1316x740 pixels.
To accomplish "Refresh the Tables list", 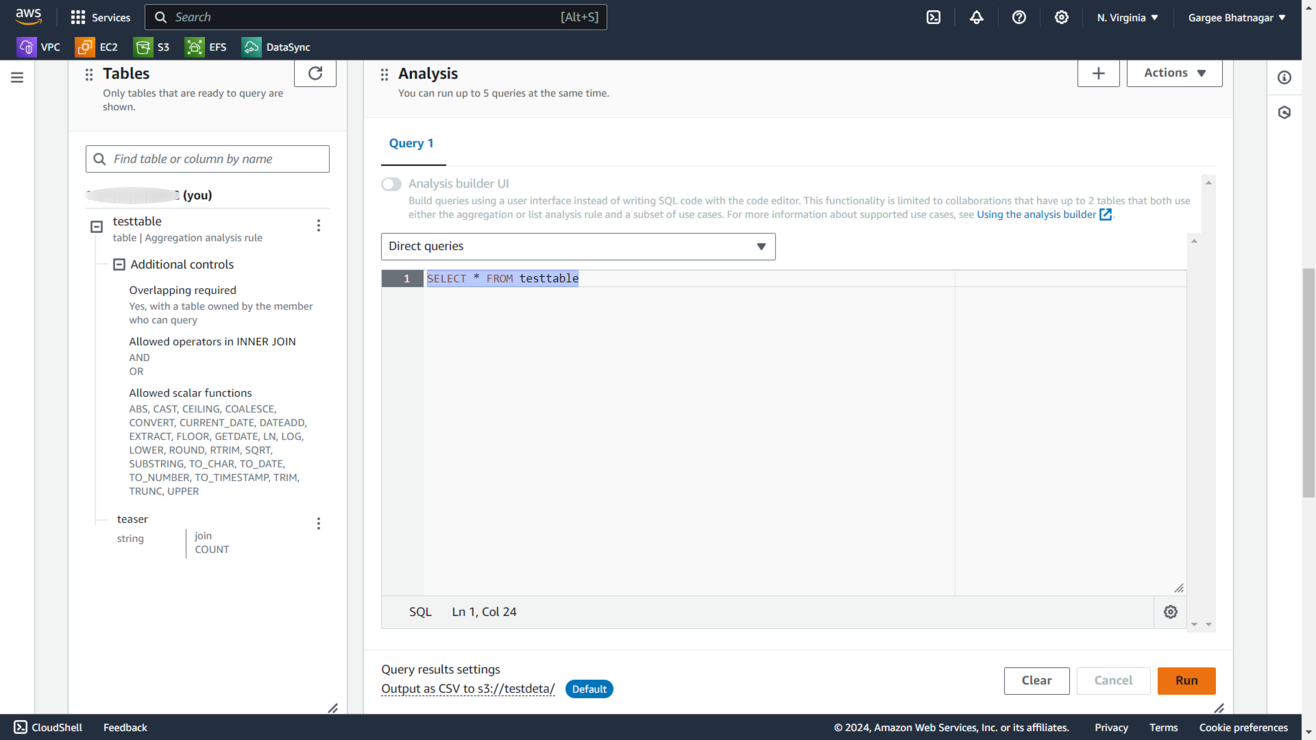I will click(315, 73).
